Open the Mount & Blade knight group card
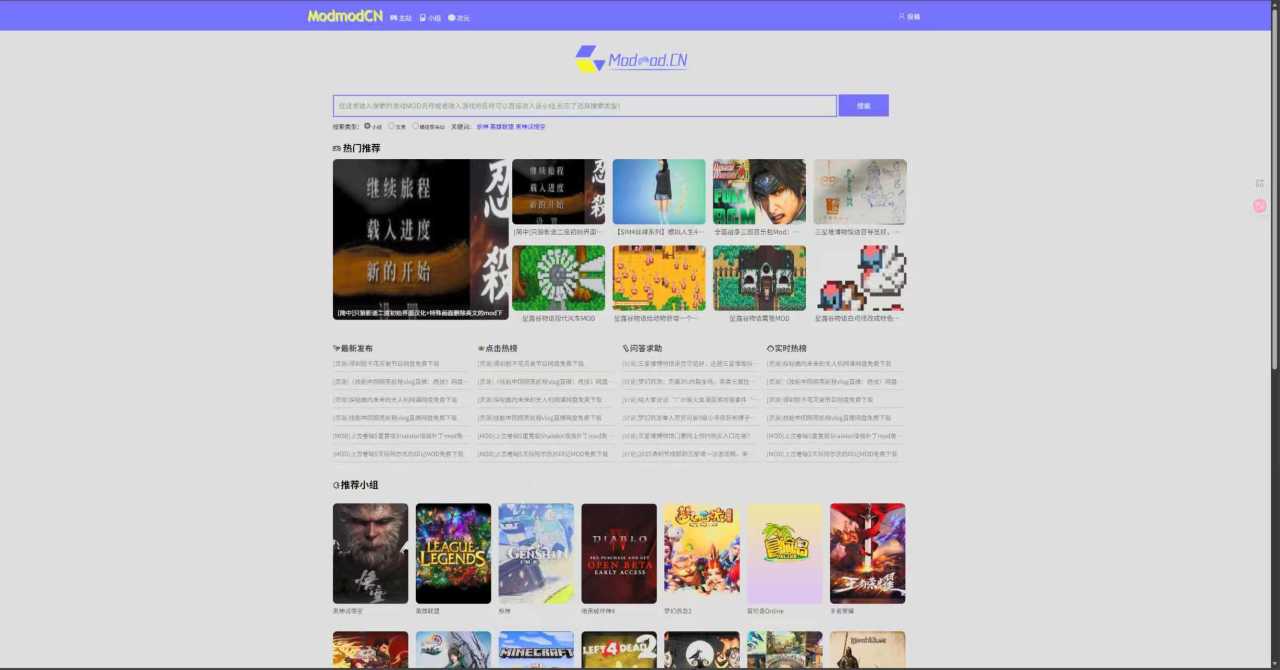This screenshot has width=1280, height=670. click(x=868, y=649)
